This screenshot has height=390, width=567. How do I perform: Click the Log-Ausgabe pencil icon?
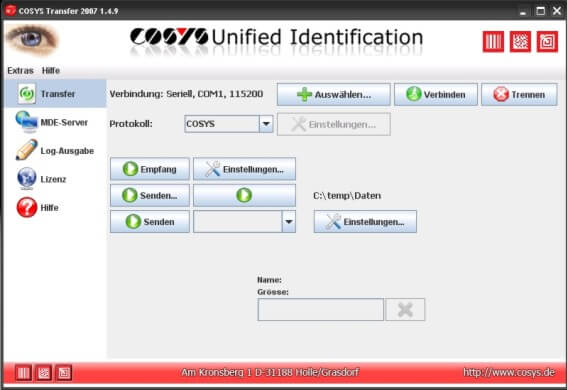(x=26, y=150)
